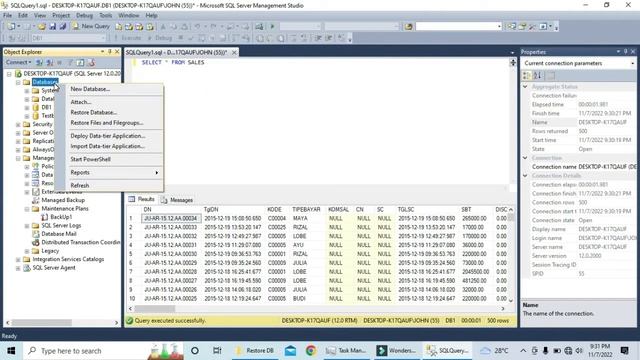Open the Connect dropdown in Object Explorer
The width and height of the screenshot is (640, 360).
(19, 62)
